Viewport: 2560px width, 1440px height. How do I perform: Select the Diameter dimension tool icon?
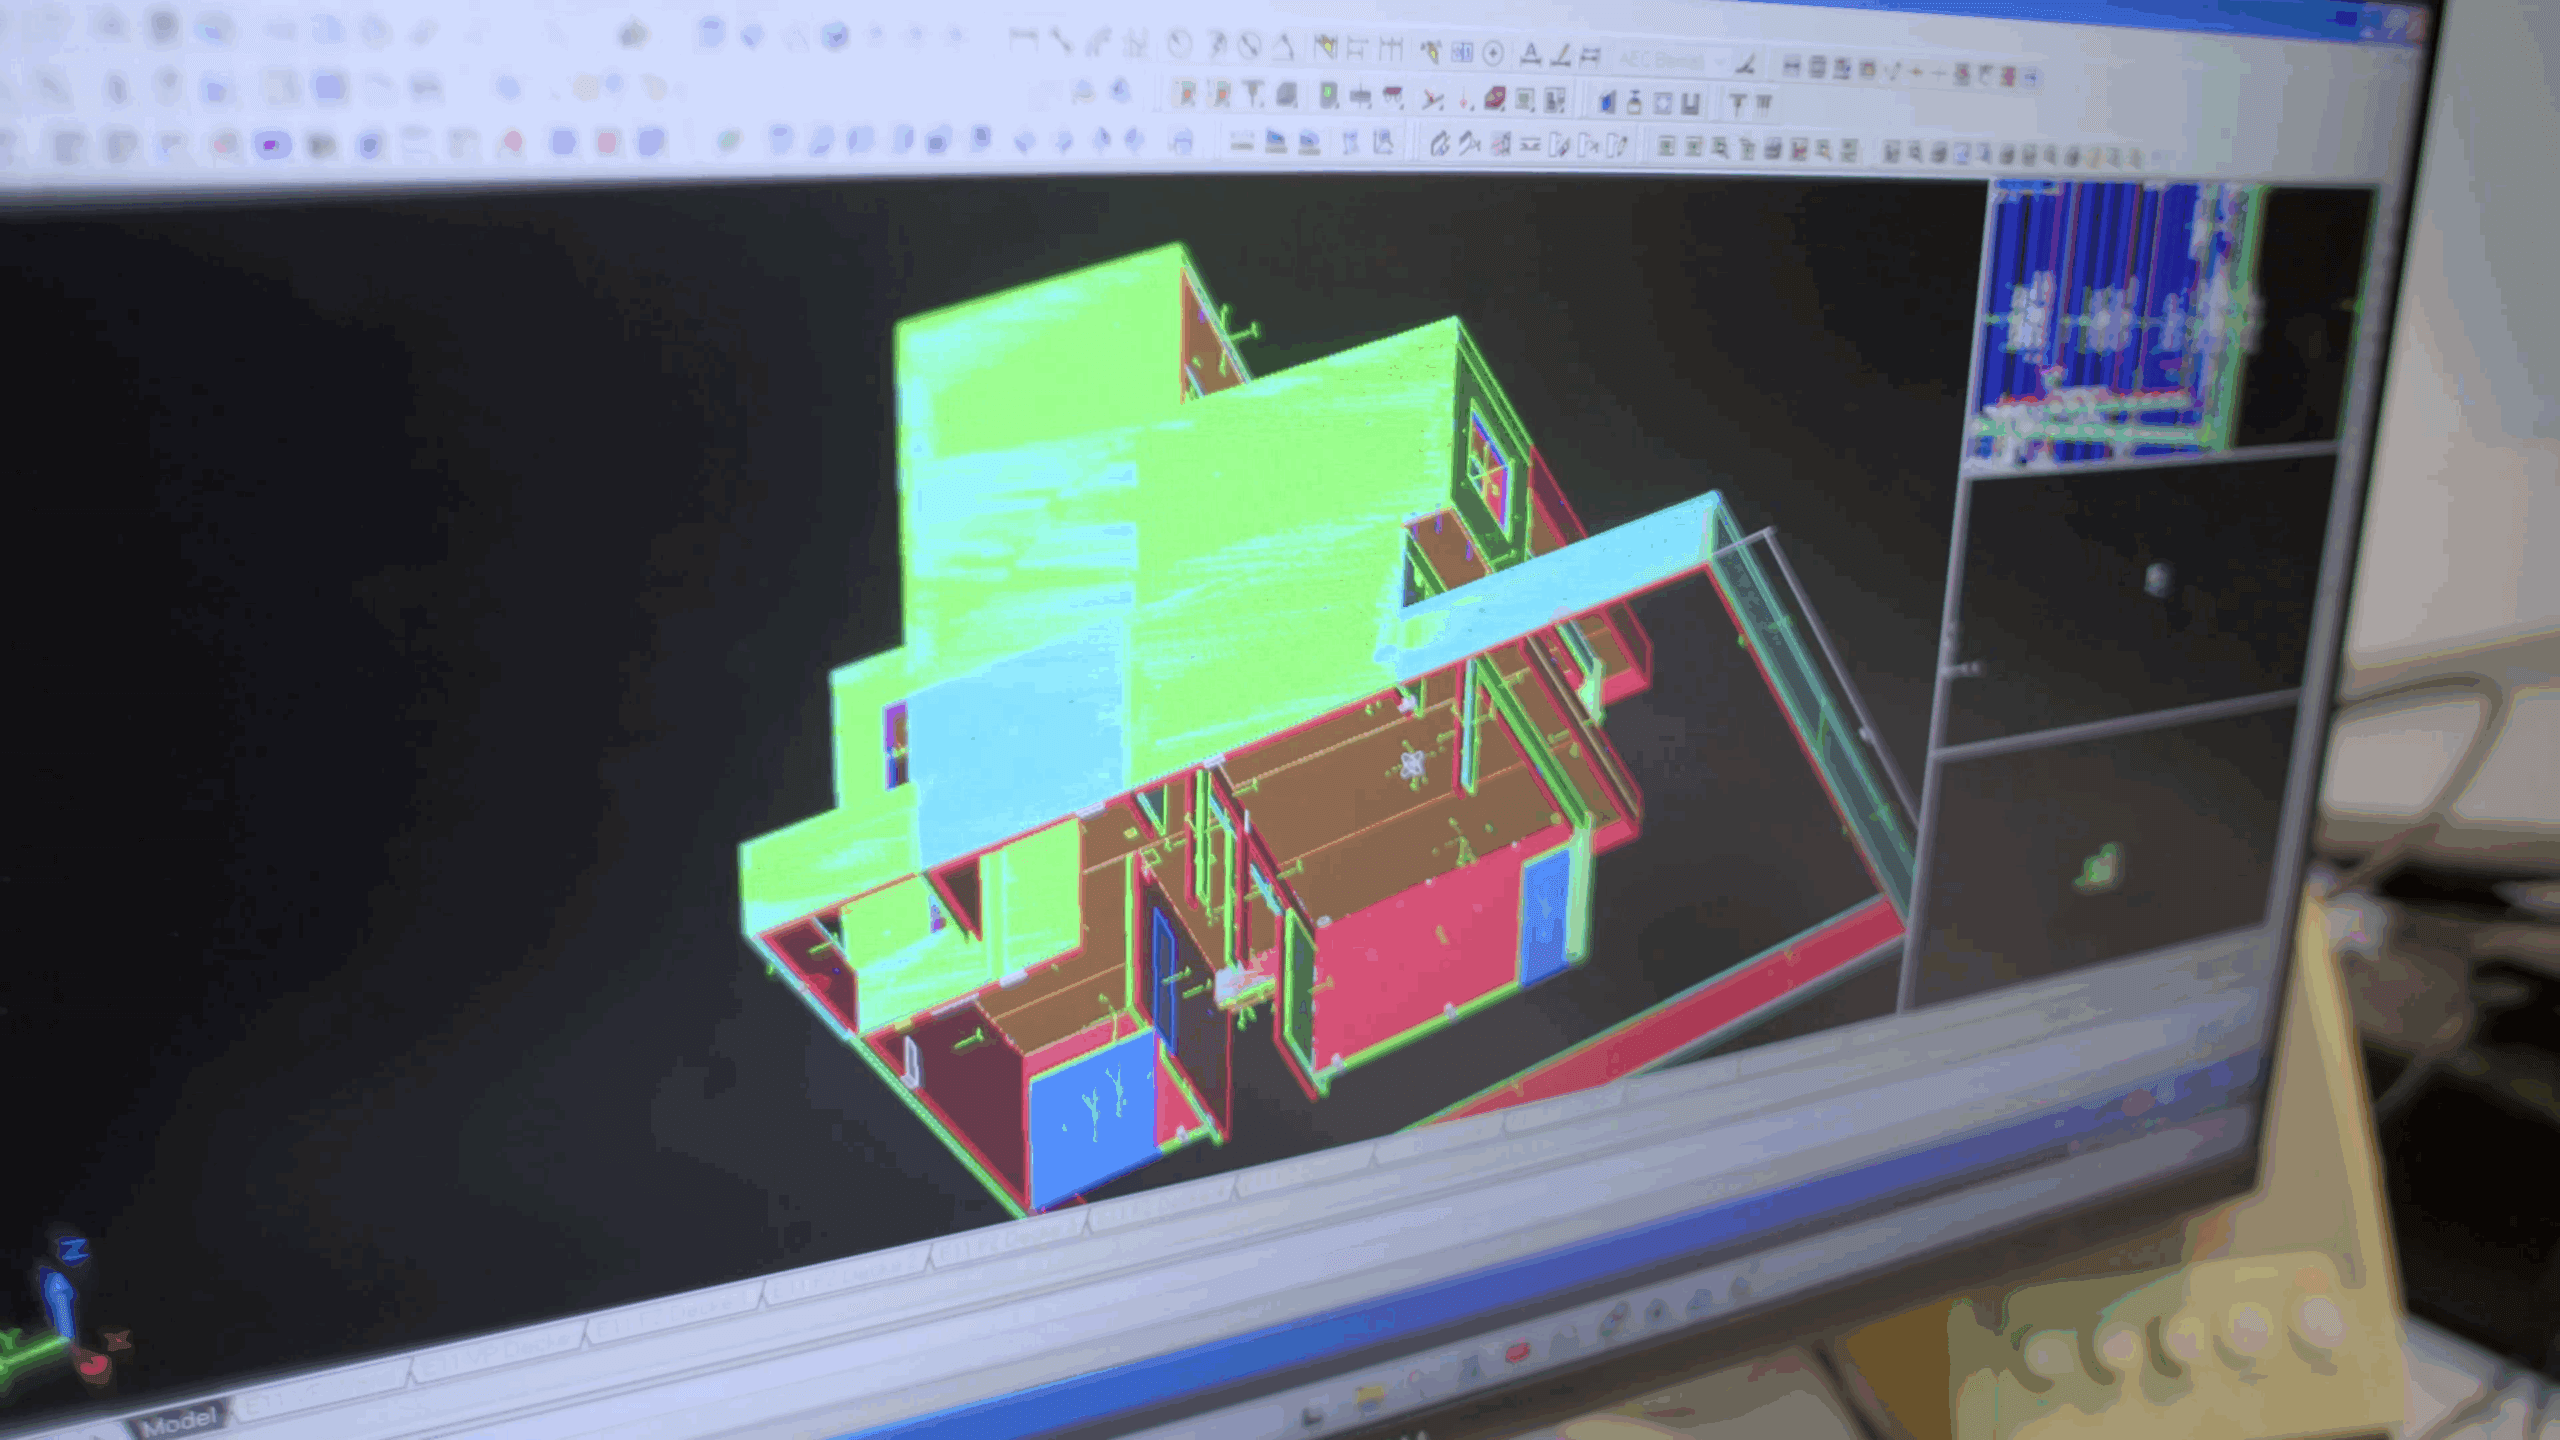pyautogui.click(x=1249, y=46)
